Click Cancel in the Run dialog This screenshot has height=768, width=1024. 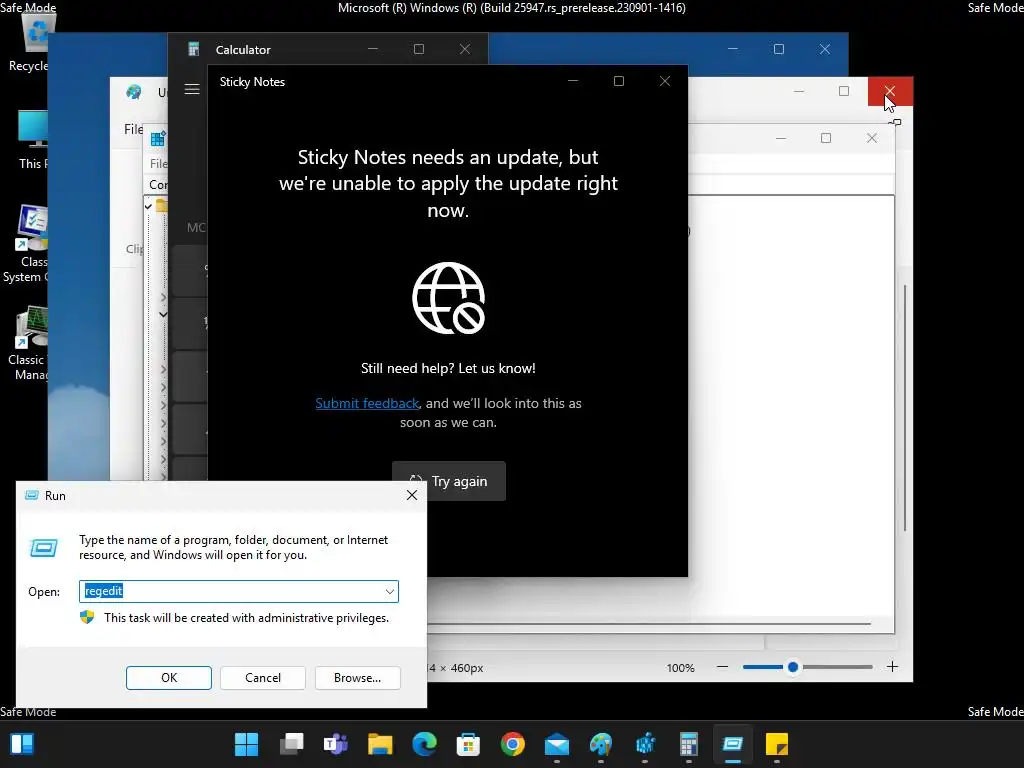[263, 678]
